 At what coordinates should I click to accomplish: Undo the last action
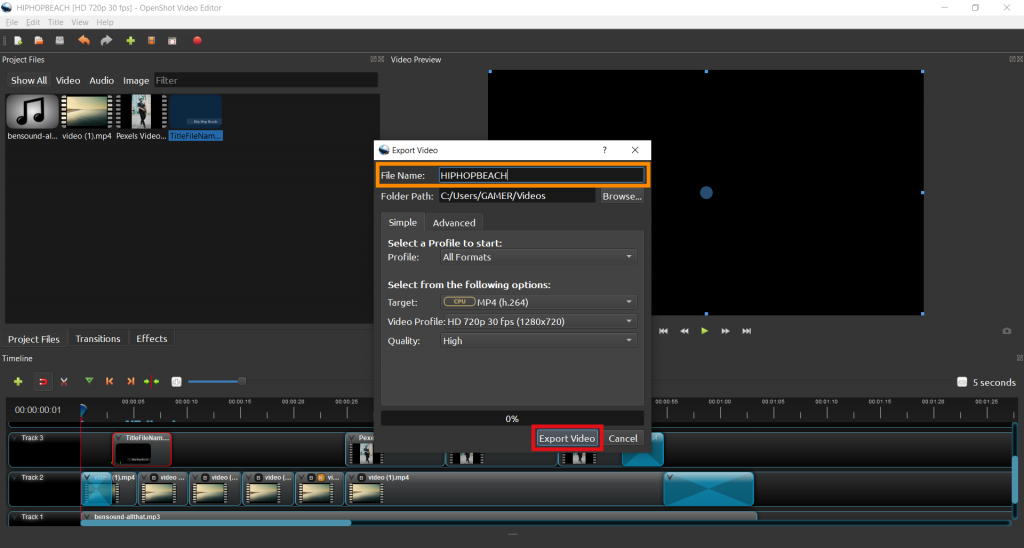tap(84, 40)
